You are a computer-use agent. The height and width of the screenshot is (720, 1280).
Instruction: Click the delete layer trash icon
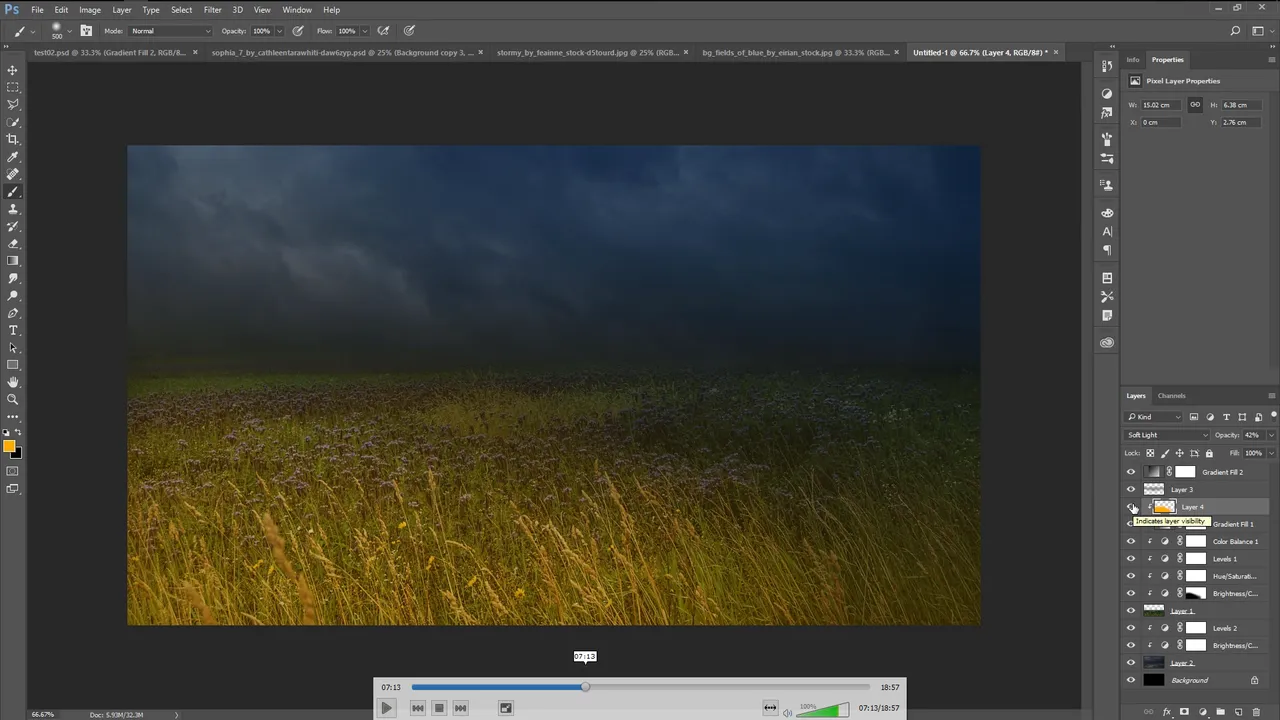(1258, 712)
